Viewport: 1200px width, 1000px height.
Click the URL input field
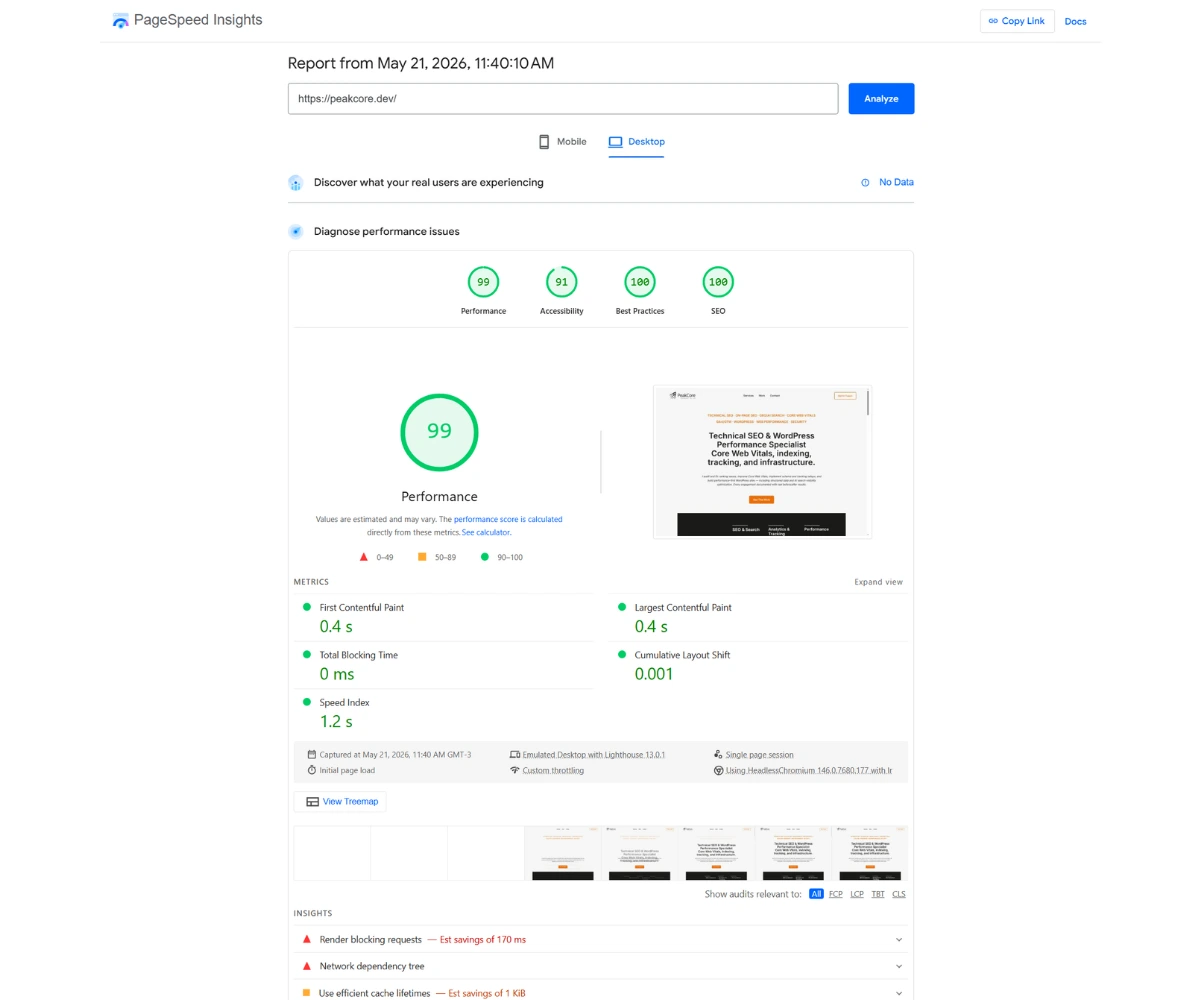pos(563,99)
